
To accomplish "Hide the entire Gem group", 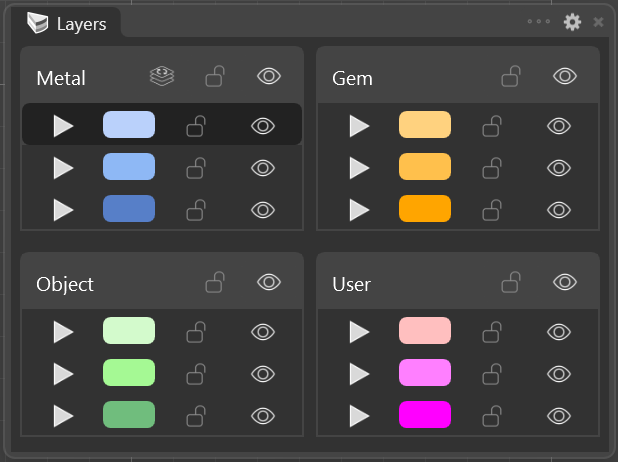I will coord(565,76).
